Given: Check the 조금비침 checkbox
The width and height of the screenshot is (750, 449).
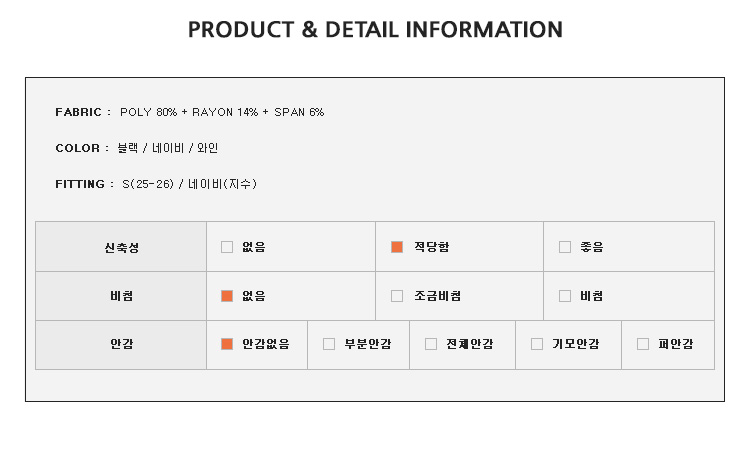Looking at the screenshot, I should click(x=397, y=296).
